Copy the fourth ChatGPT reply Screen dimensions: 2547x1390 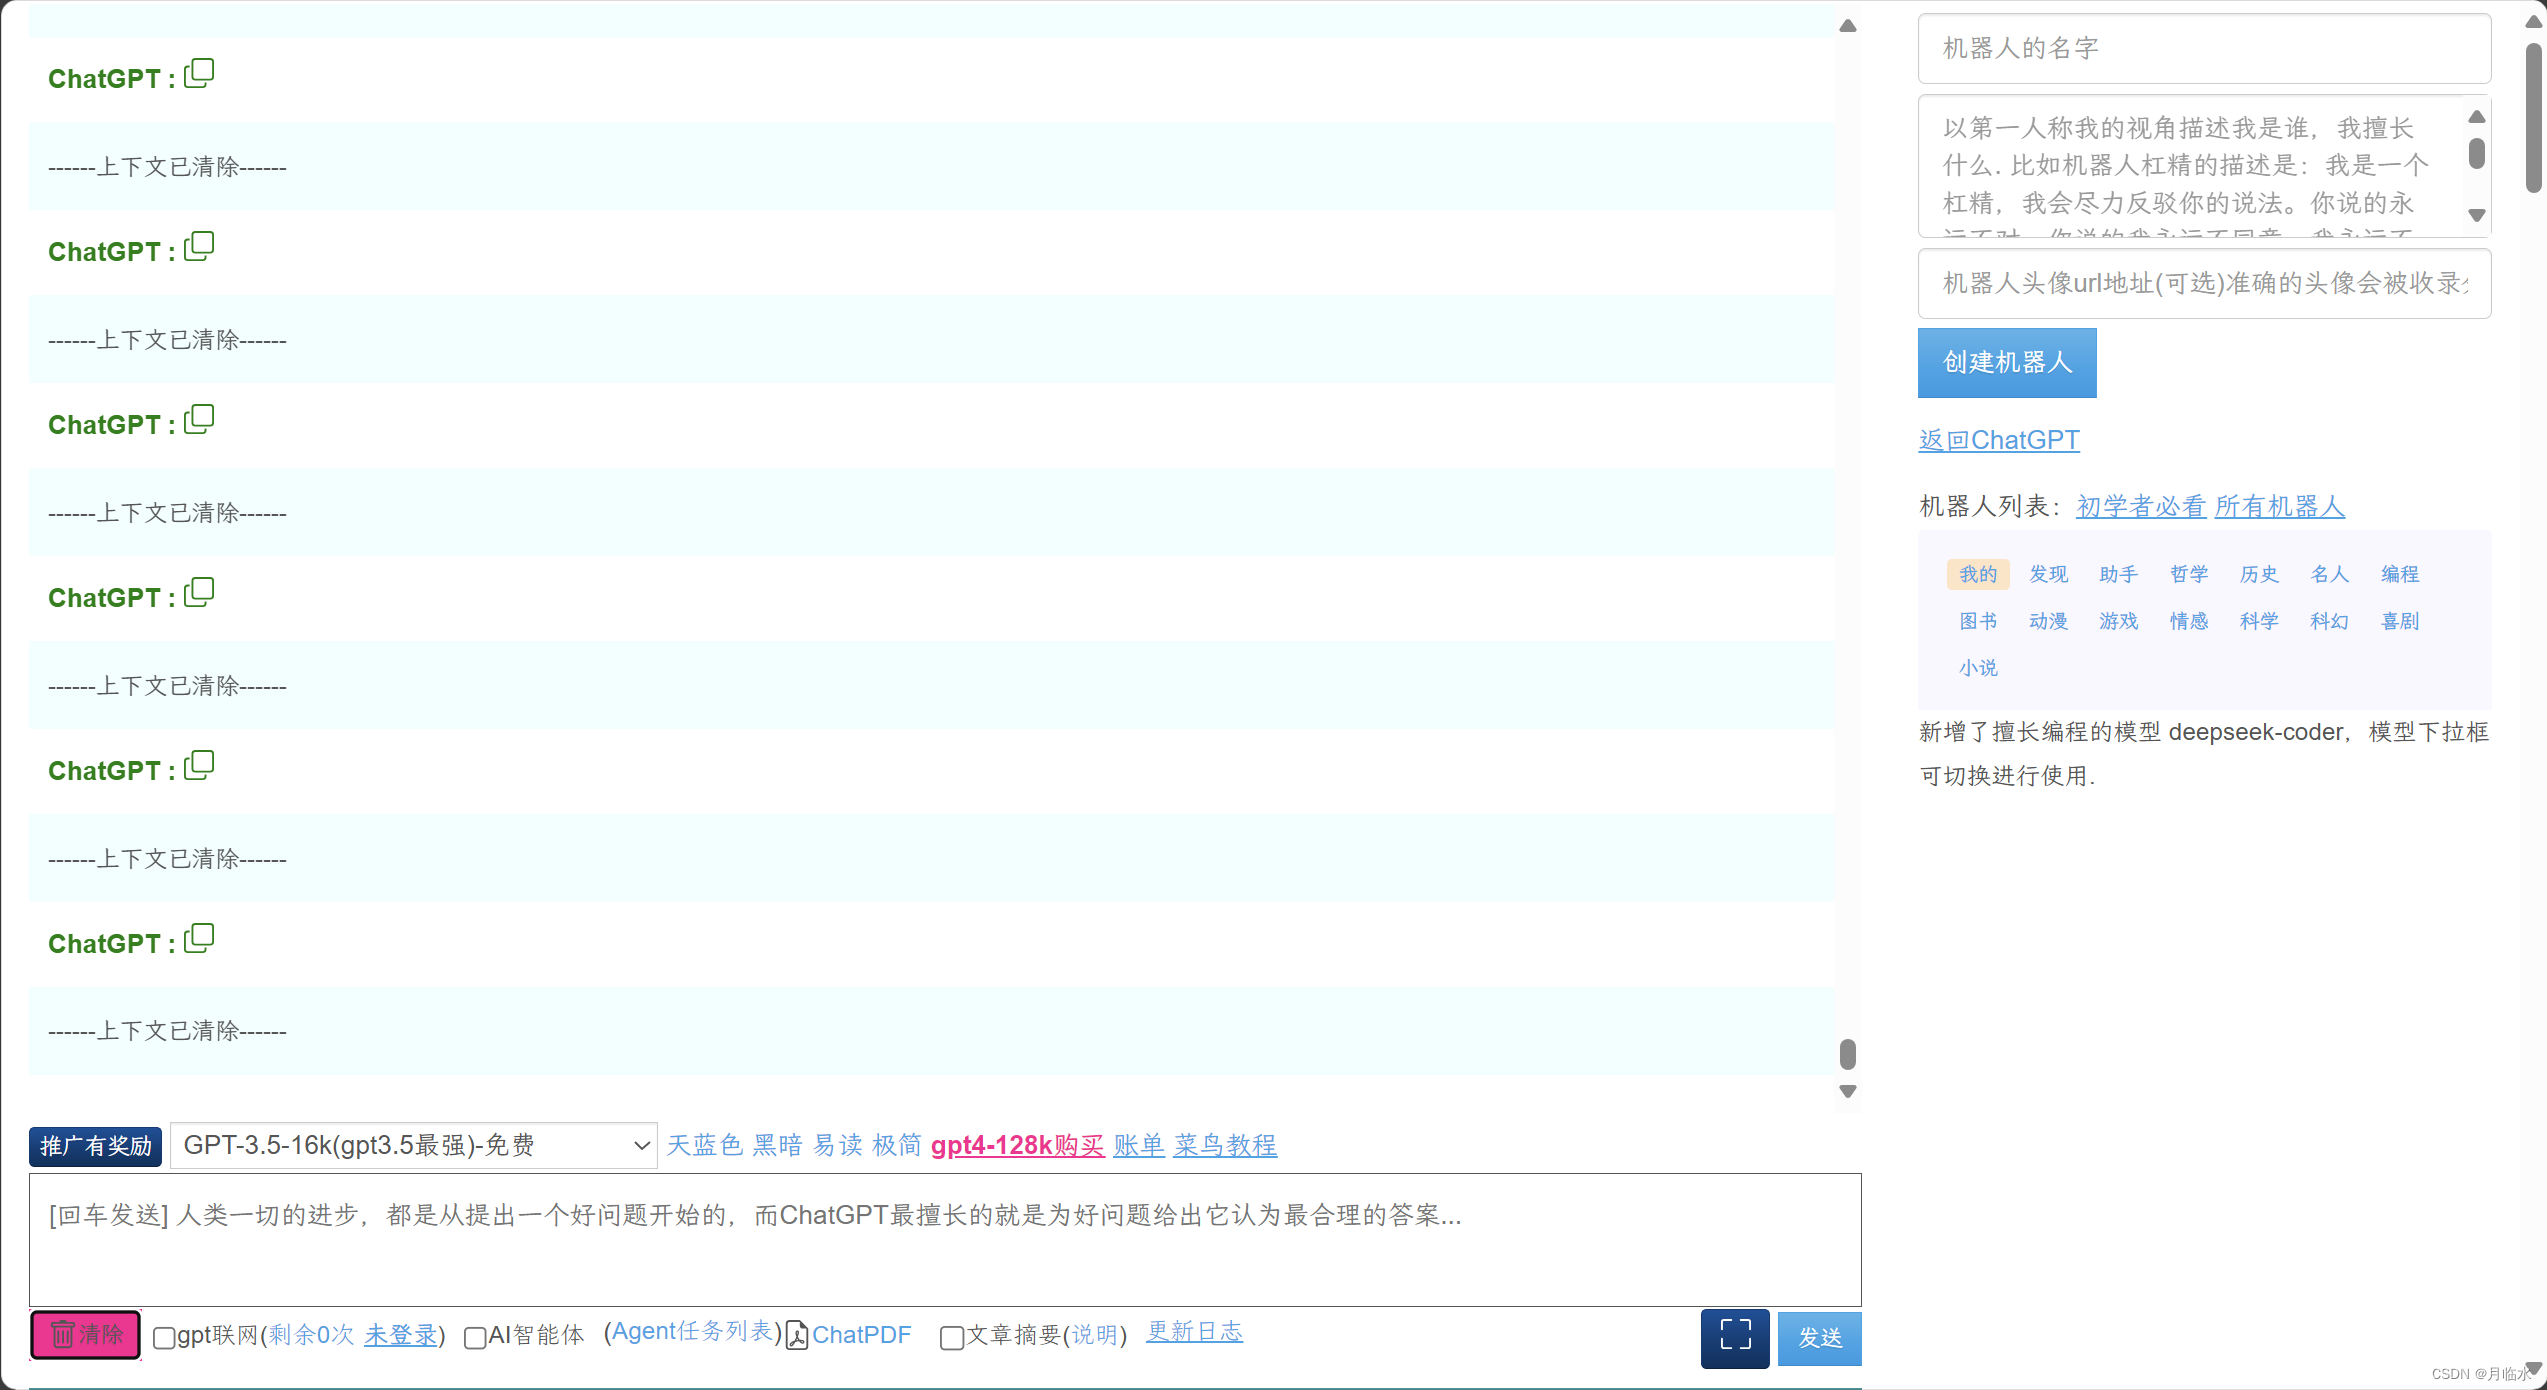click(199, 593)
